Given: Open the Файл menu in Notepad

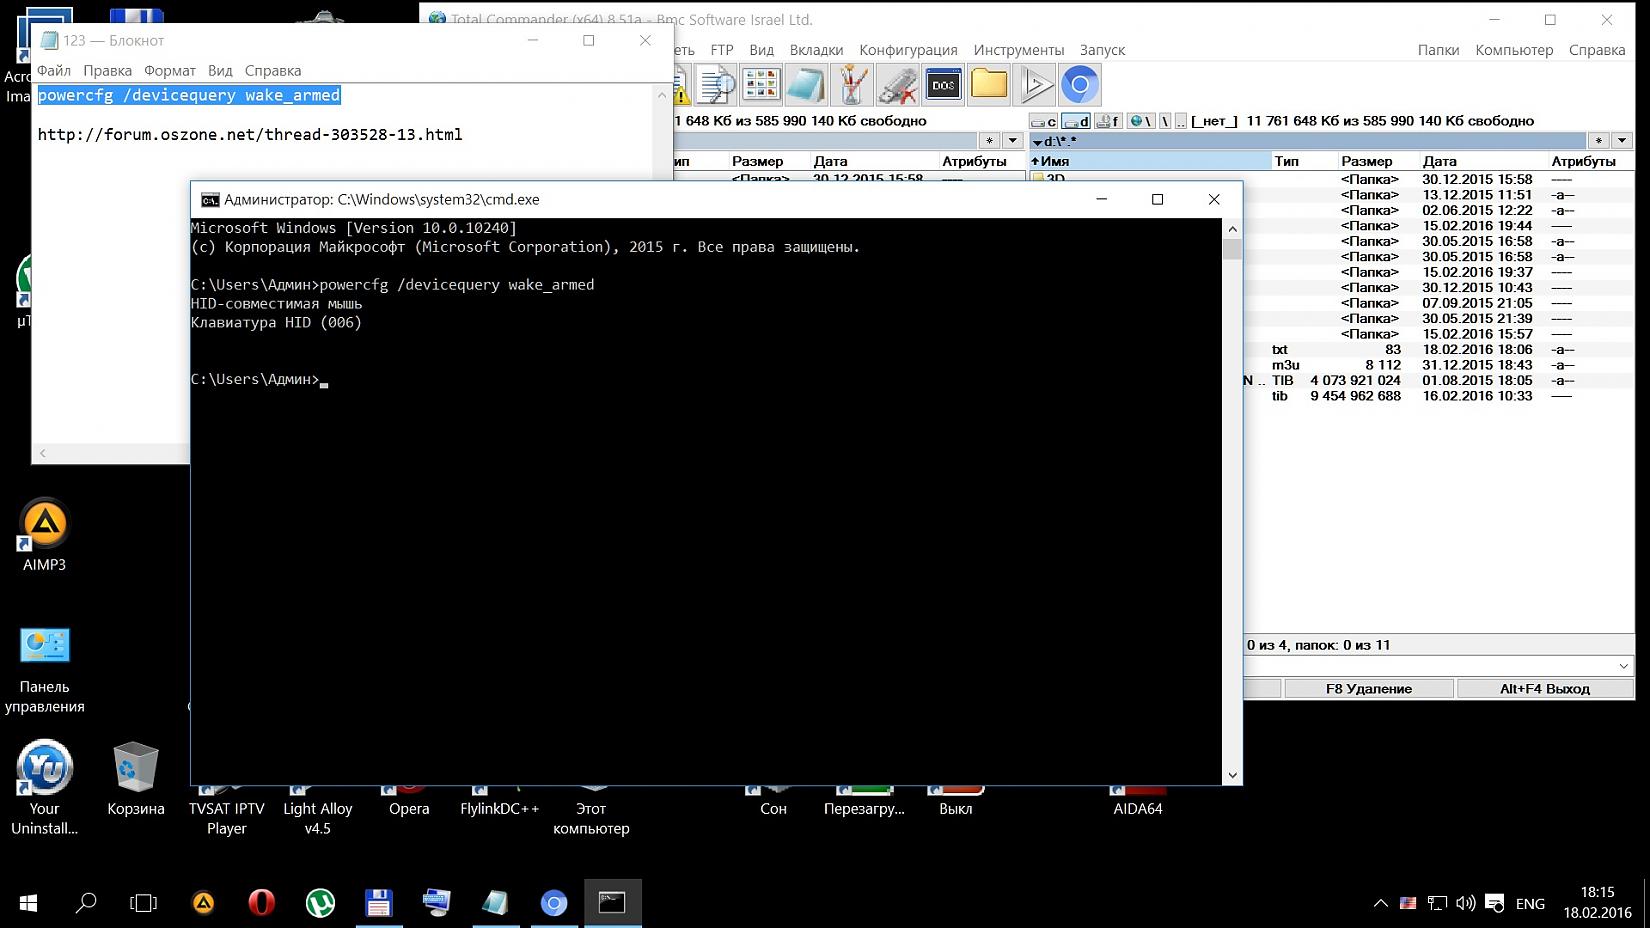Looking at the screenshot, I should [54, 71].
